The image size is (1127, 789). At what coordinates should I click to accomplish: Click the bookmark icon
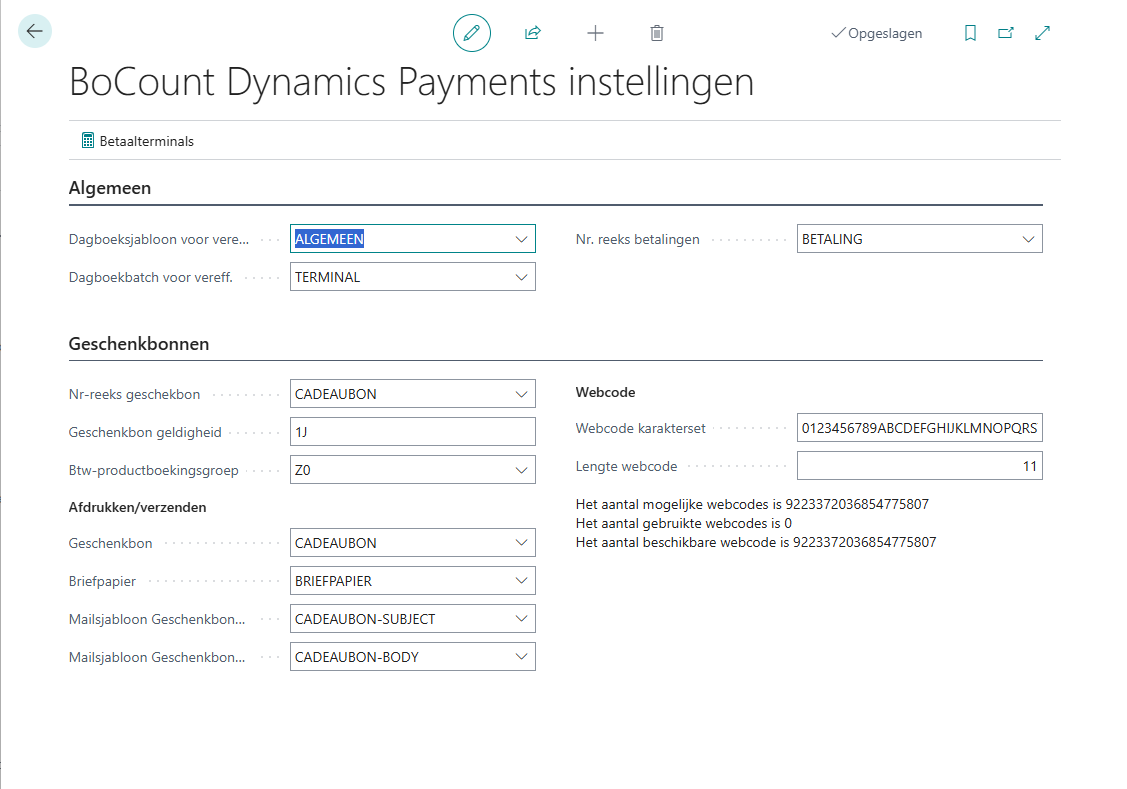tap(970, 33)
